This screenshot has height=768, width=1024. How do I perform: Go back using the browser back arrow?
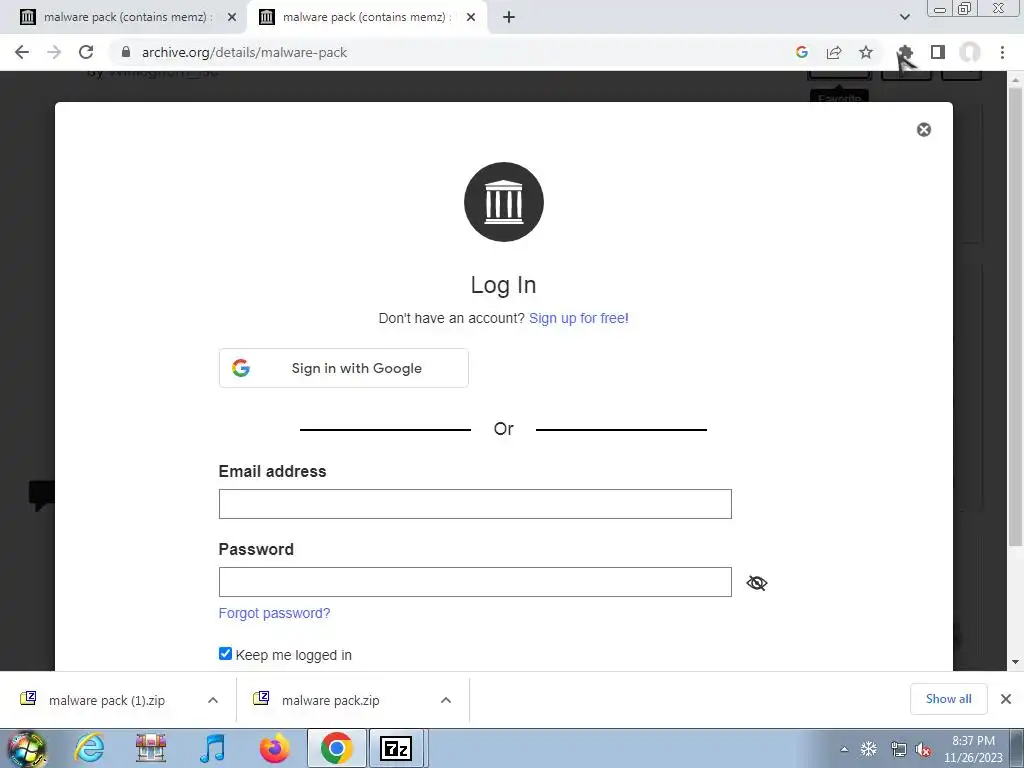(22, 52)
